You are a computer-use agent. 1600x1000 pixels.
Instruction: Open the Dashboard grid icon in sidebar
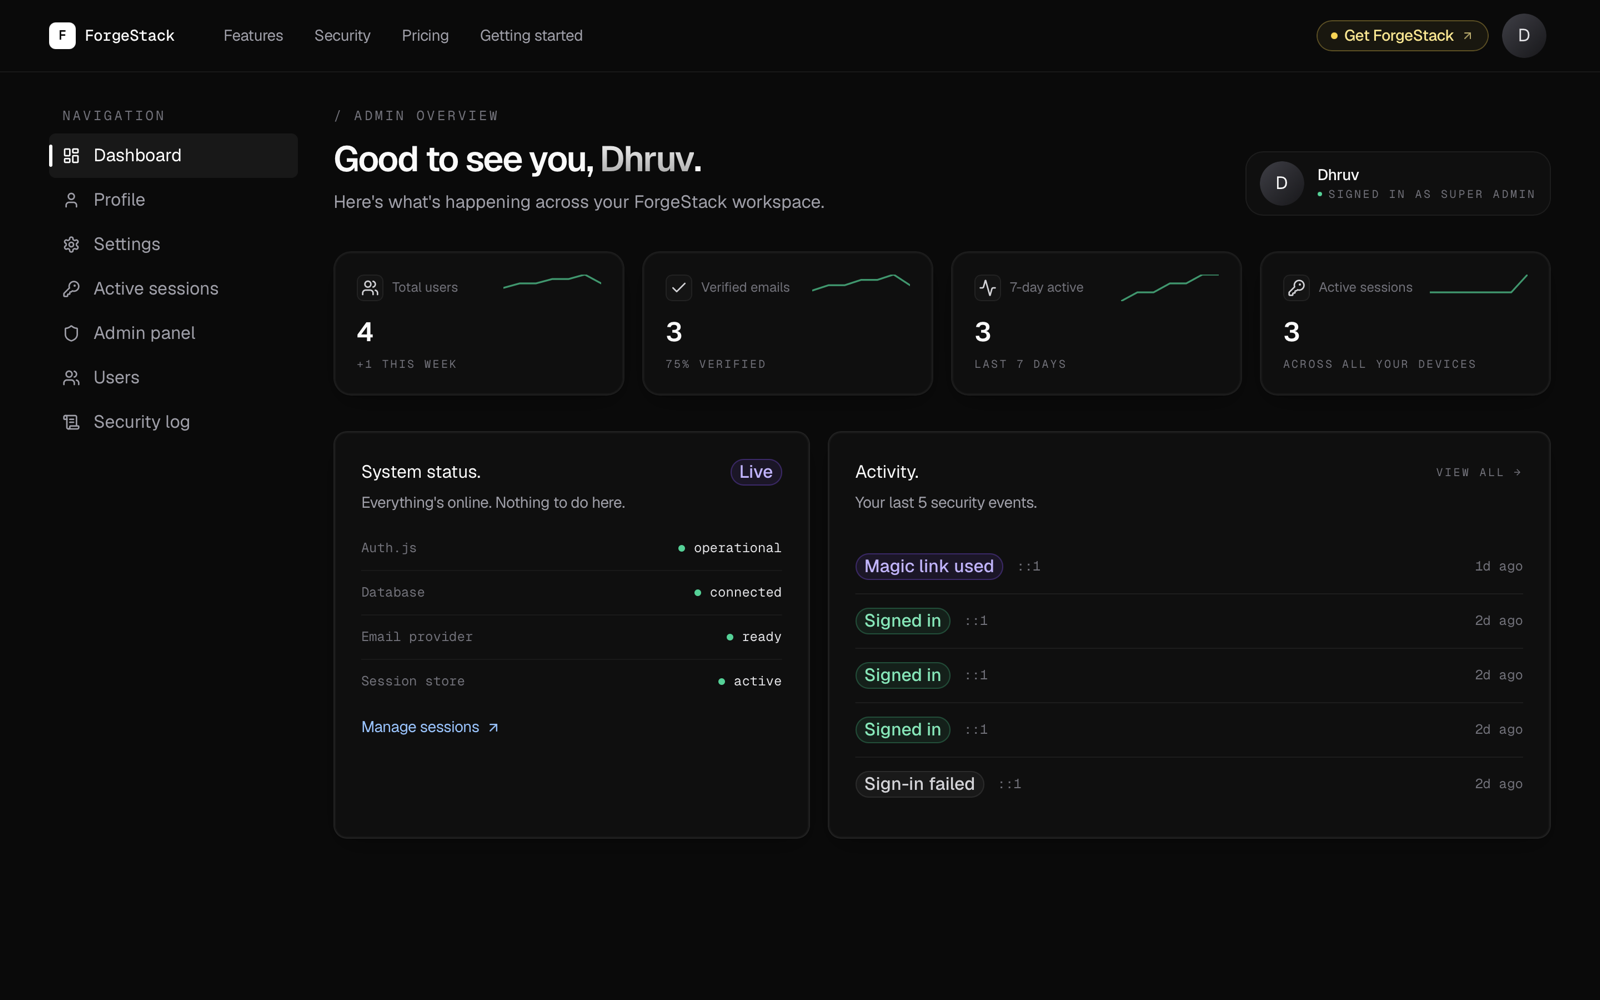(71, 156)
